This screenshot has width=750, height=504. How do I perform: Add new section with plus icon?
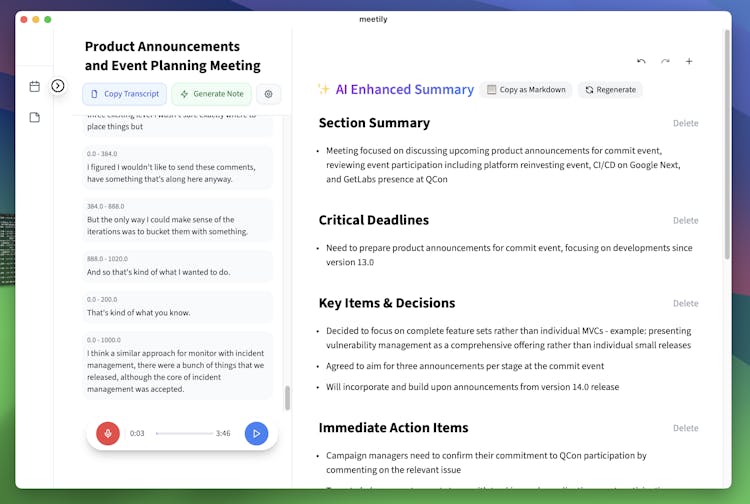(689, 61)
